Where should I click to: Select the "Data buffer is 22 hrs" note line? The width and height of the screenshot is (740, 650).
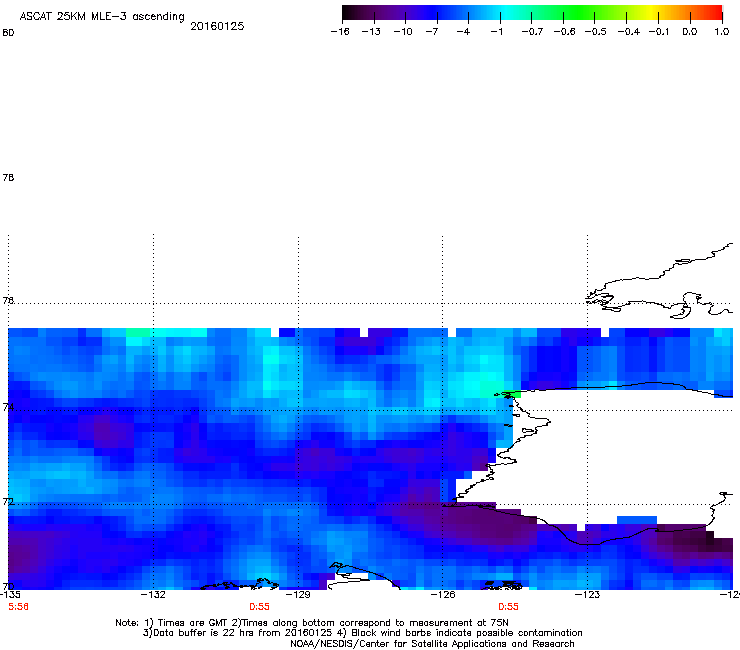point(362,633)
